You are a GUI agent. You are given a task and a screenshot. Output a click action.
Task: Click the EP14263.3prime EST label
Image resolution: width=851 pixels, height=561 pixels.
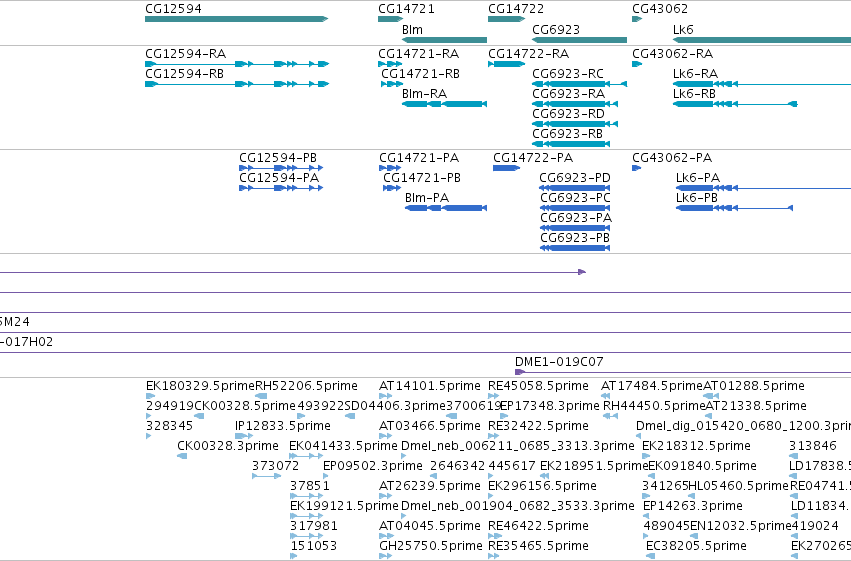(693, 506)
